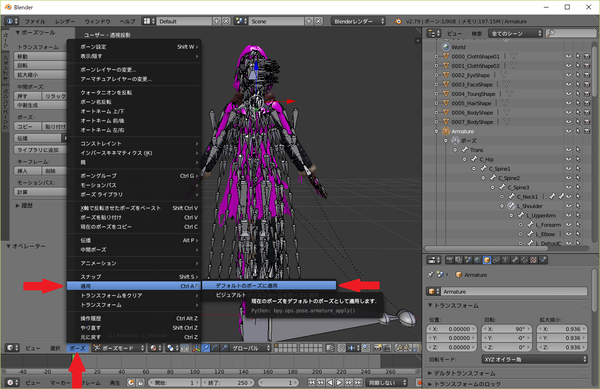Toggle visibility eye for 0006_BodyShape
The image size is (600, 389).
click(568, 112)
